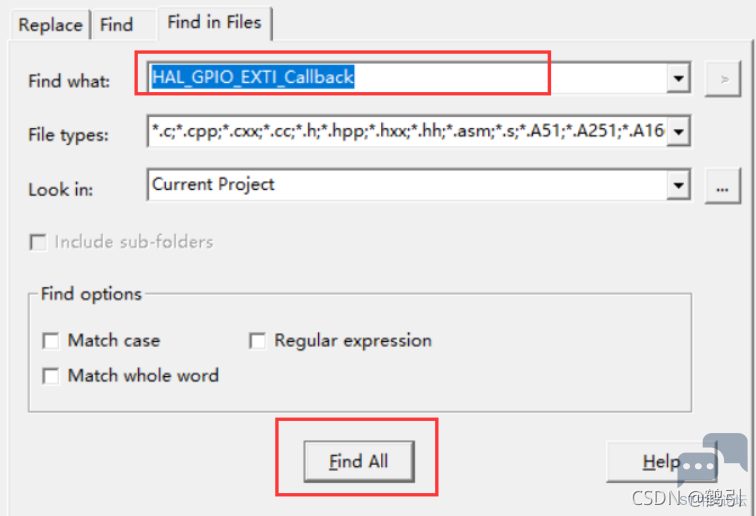756x516 pixels.
Task: Open the File types dropdown arrow
Action: pyautogui.click(x=678, y=131)
